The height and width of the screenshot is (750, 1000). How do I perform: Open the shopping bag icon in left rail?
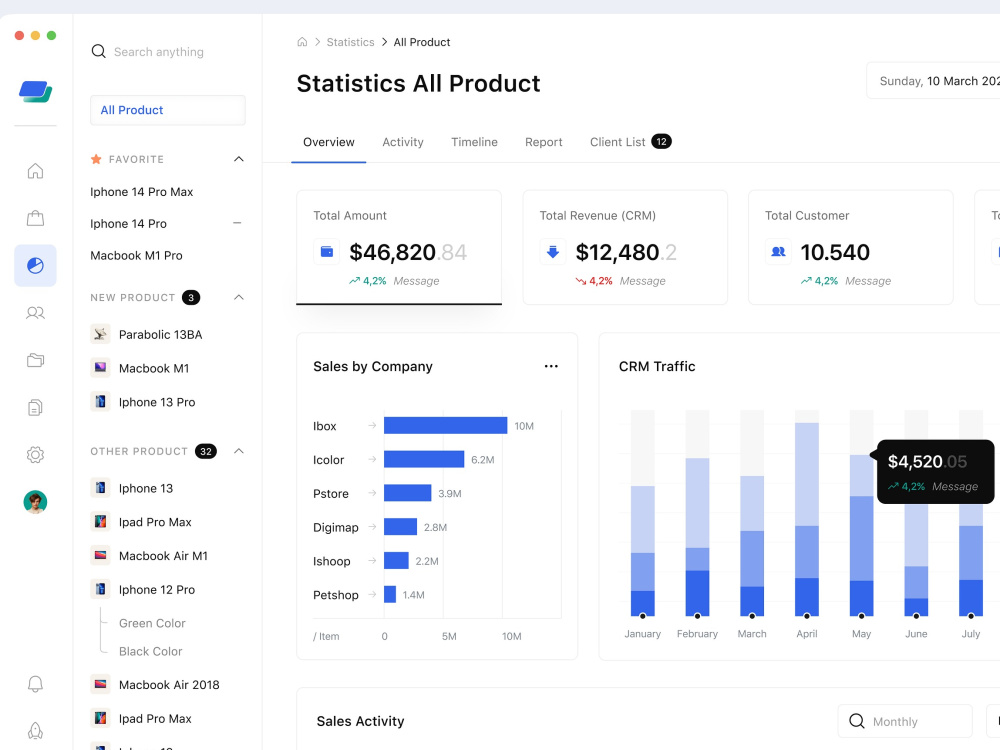(x=35, y=218)
